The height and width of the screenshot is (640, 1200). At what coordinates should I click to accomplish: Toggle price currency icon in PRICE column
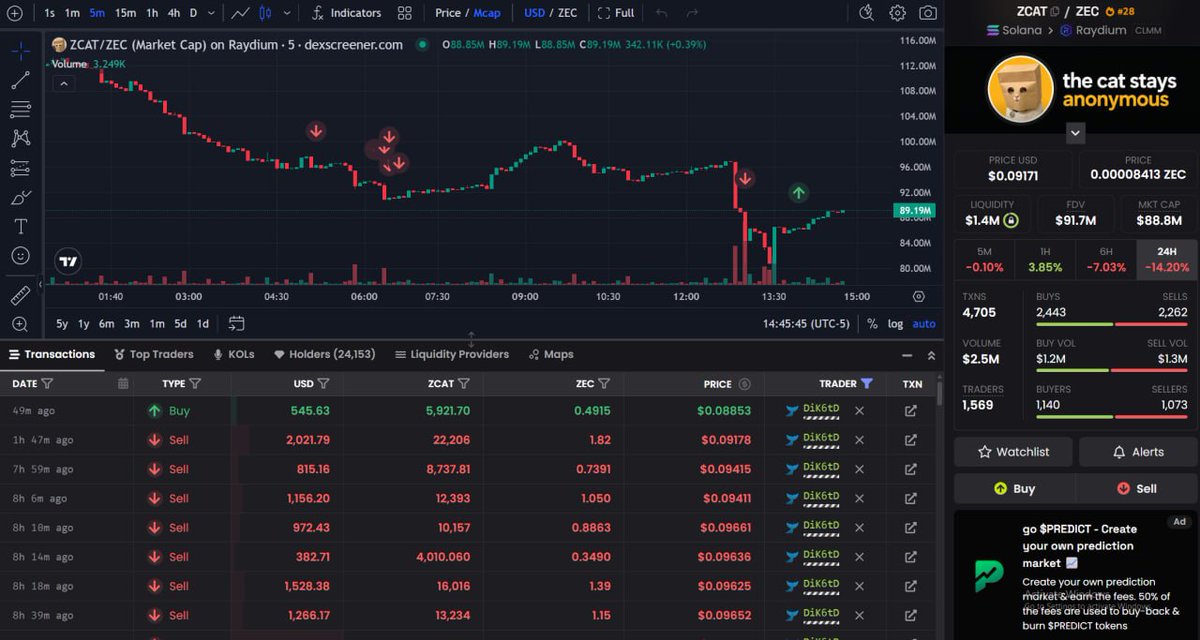(743, 383)
